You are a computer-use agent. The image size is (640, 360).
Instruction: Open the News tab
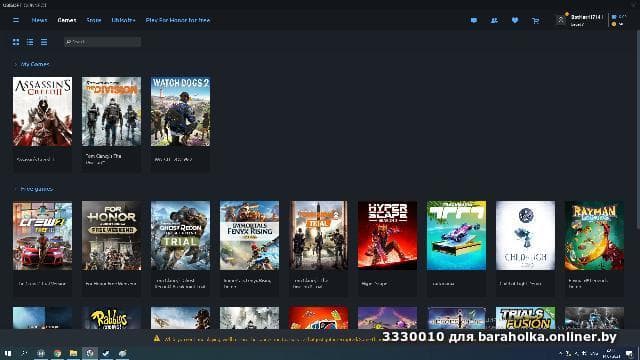pyautogui.click(x=40, y=20)
